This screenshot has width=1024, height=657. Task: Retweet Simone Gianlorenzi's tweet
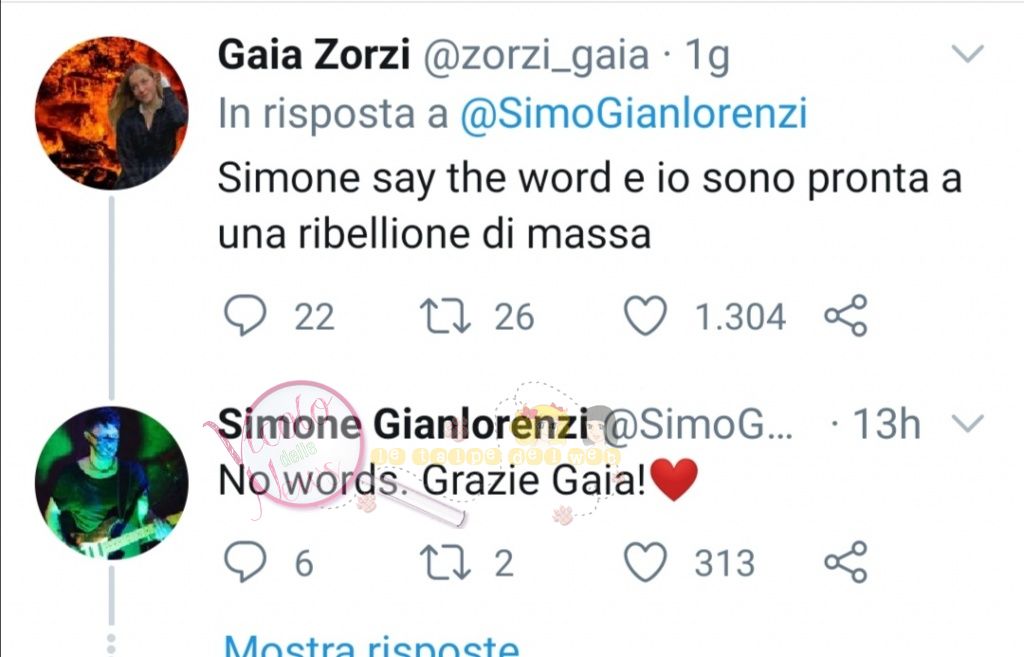pyautogui.click(x=445, y=562)
